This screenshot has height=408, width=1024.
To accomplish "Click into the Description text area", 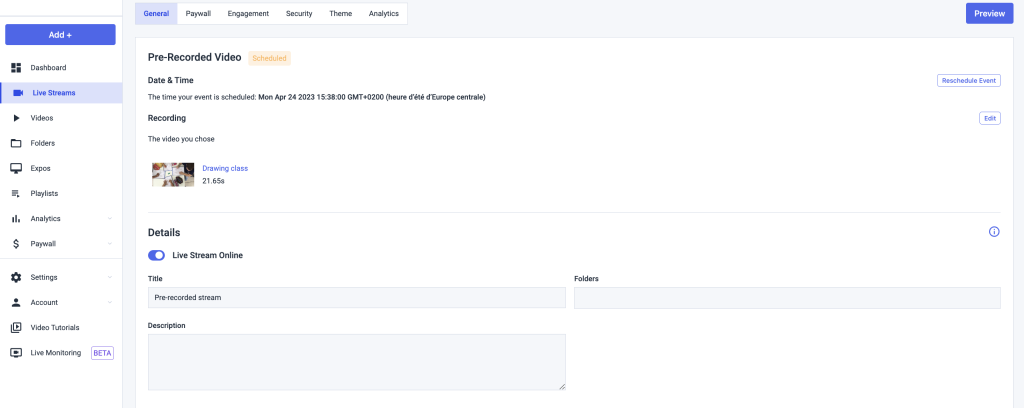I will tap(357, 362).
